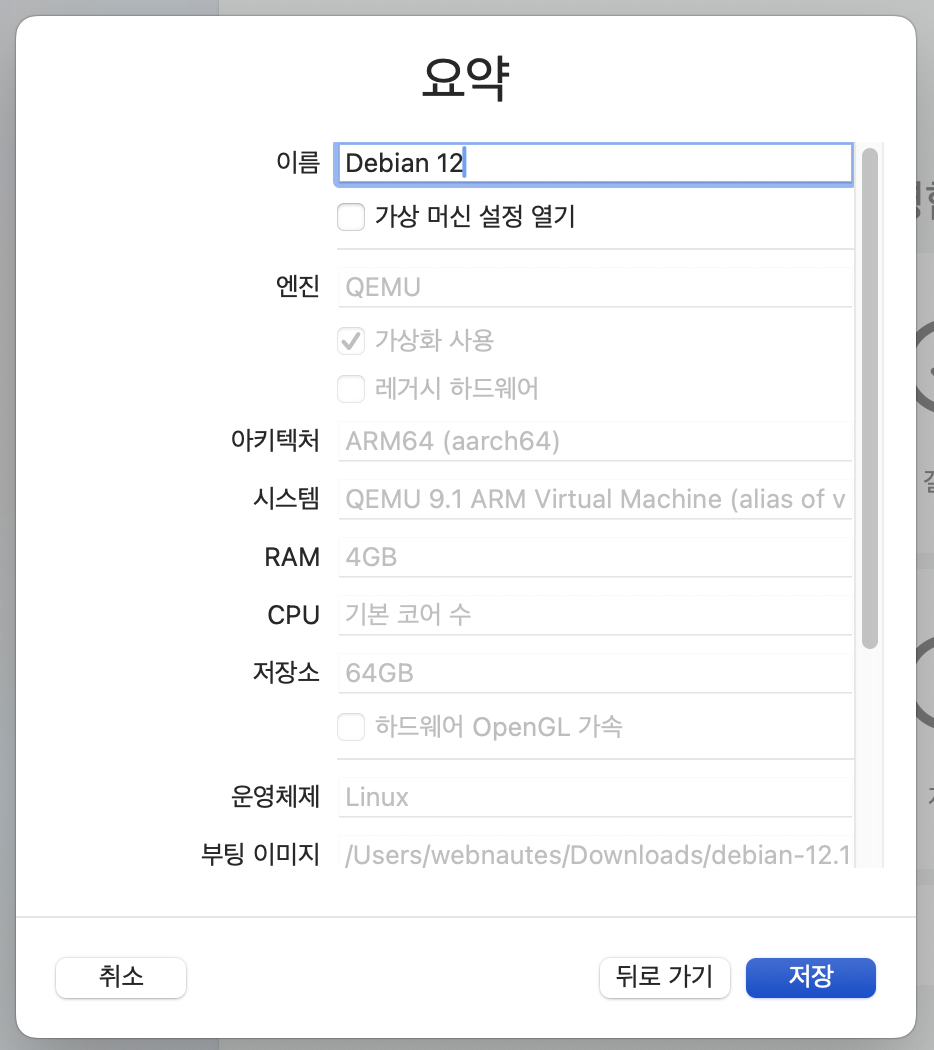Toggle the 가상화 사용 checkbox
This screenshot has width=934, height=1050.
(351, 341)
